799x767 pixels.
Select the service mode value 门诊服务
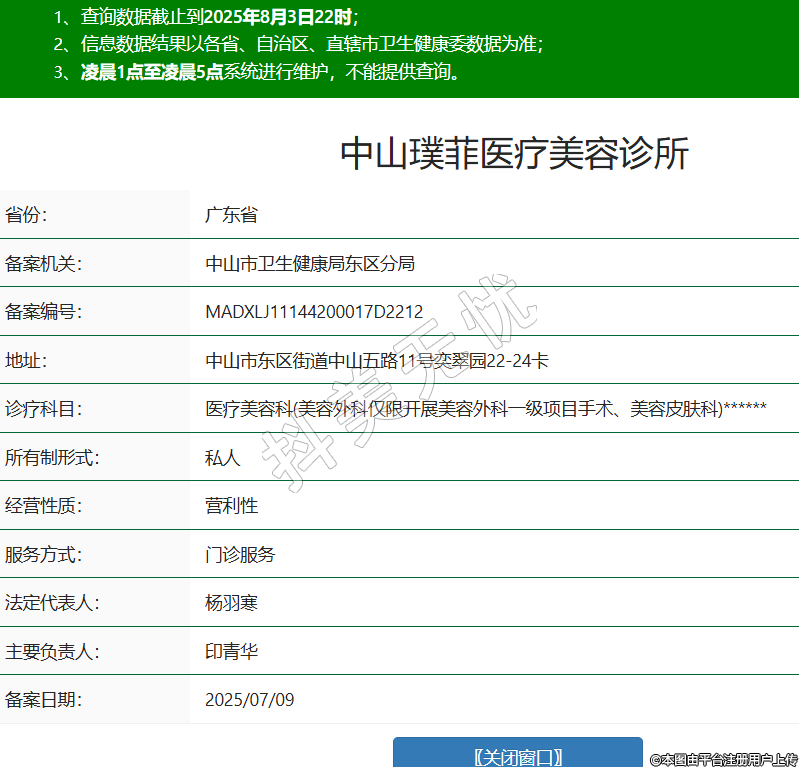(x=240, y=554)
